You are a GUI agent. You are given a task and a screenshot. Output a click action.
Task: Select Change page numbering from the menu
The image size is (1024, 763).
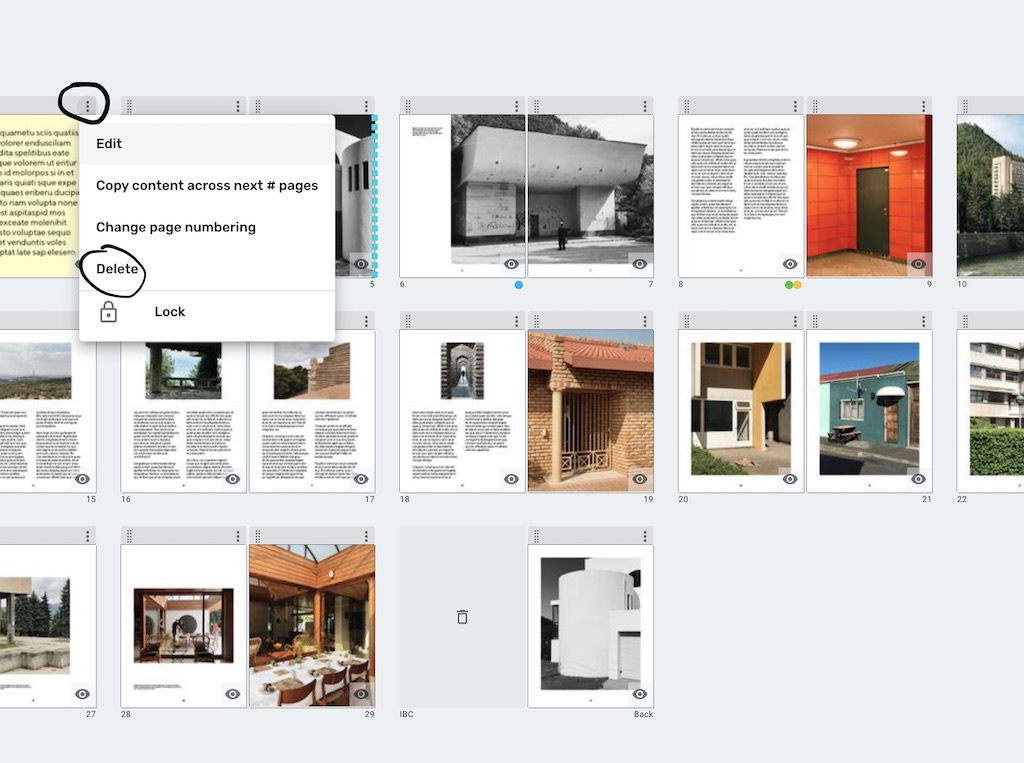click(x=175, y=227)
